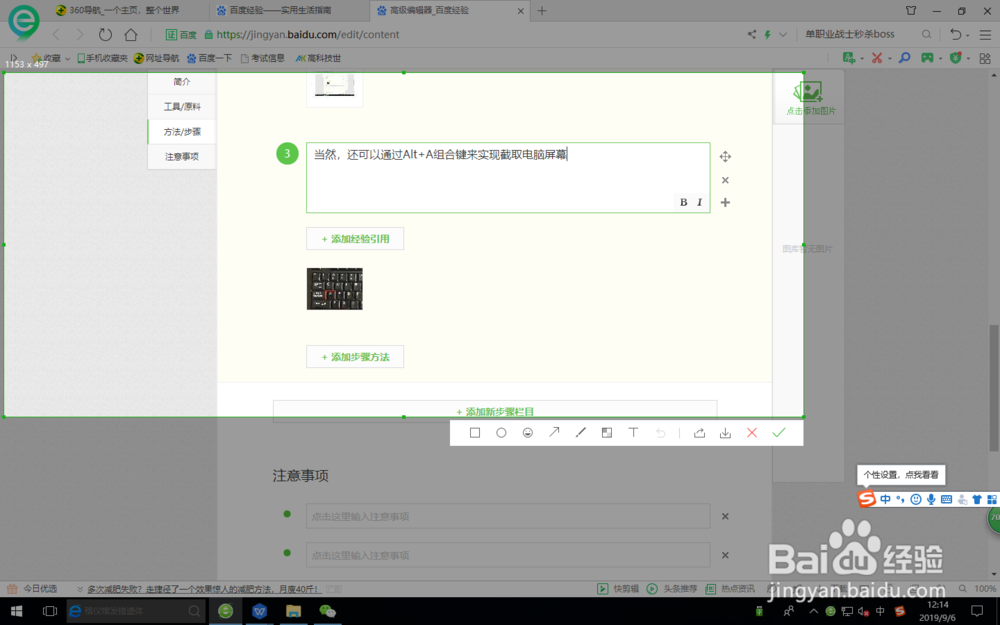
Task: Select the brush pen tool
Action: [x=580, y=432]
